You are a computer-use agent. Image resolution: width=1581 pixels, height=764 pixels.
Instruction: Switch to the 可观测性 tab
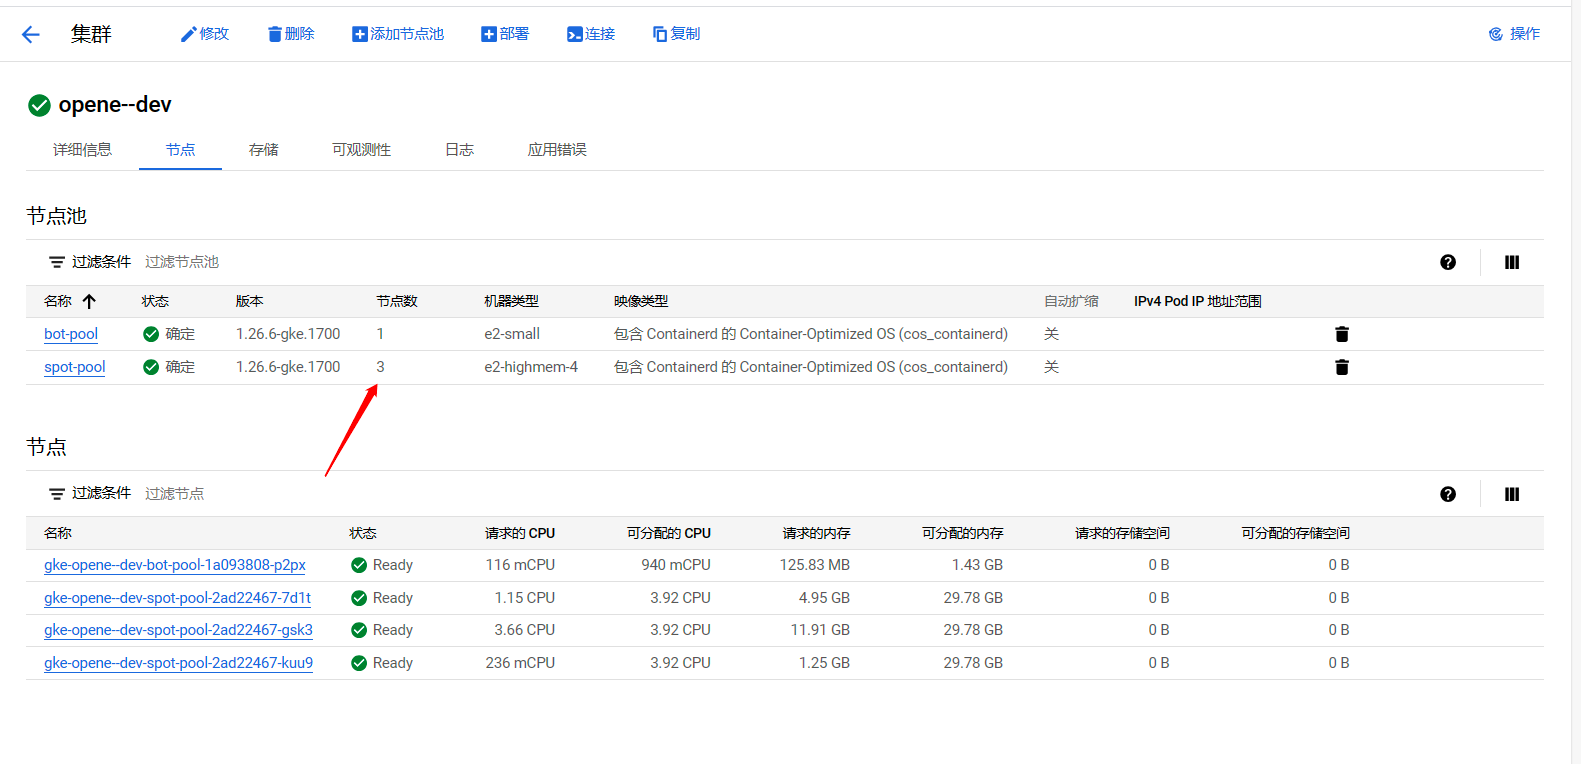pyautogui.click(x=361, y=150)
